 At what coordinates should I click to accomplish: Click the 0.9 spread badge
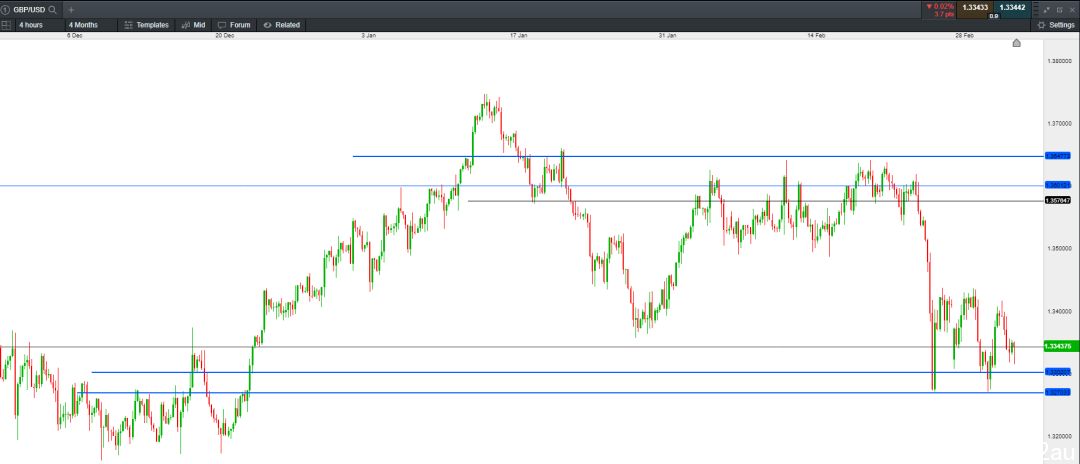pyautogui.click(x=994, y=15)
